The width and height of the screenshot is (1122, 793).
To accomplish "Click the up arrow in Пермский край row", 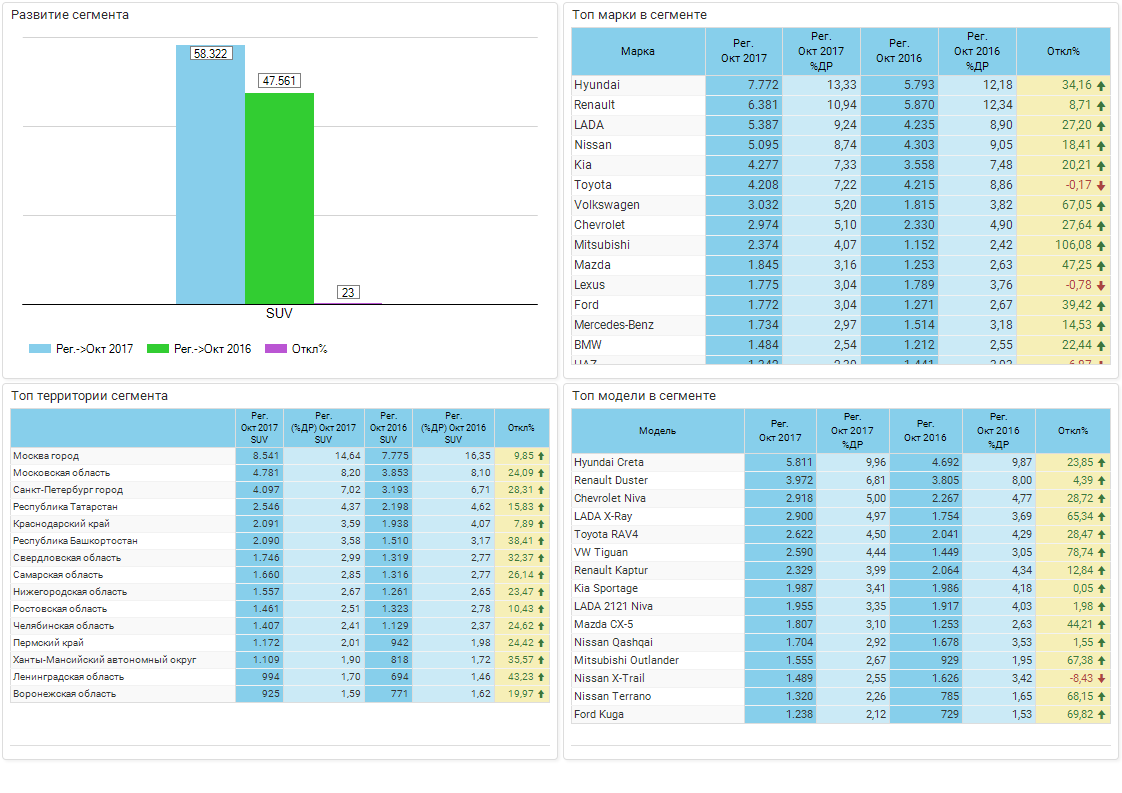I will pyautogui.click(x=541, y=643).
